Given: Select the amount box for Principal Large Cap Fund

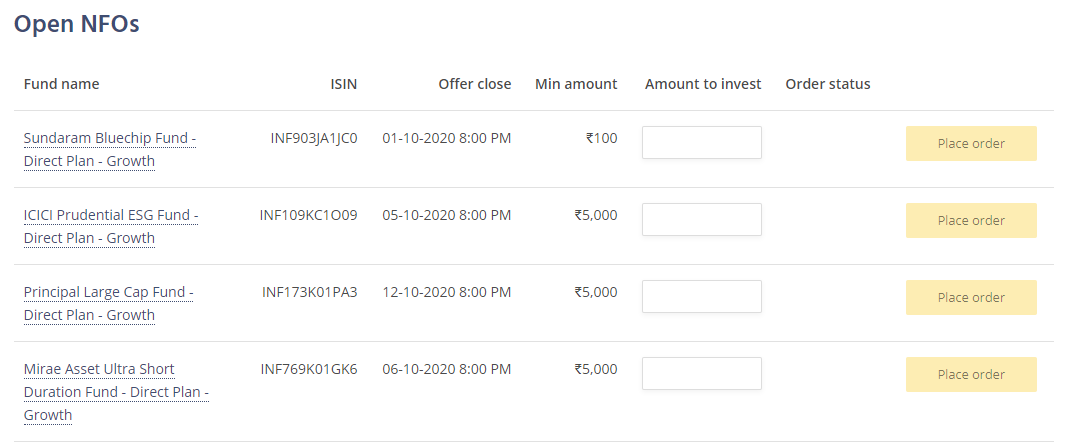Looking at the screenshot, I should pyautogui.click(x=701, y=297).
